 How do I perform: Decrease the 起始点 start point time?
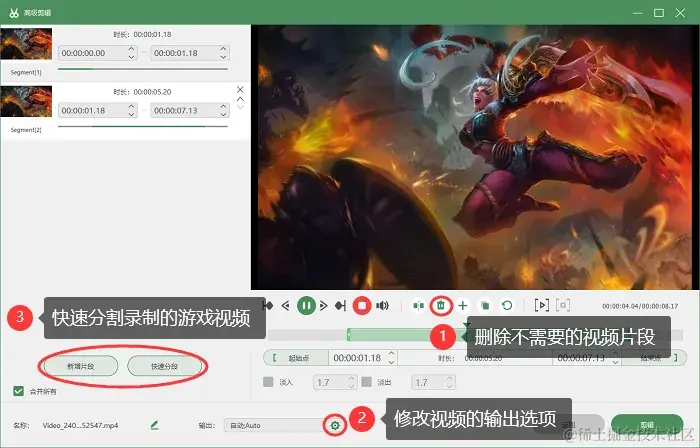(x=392, y=362)
